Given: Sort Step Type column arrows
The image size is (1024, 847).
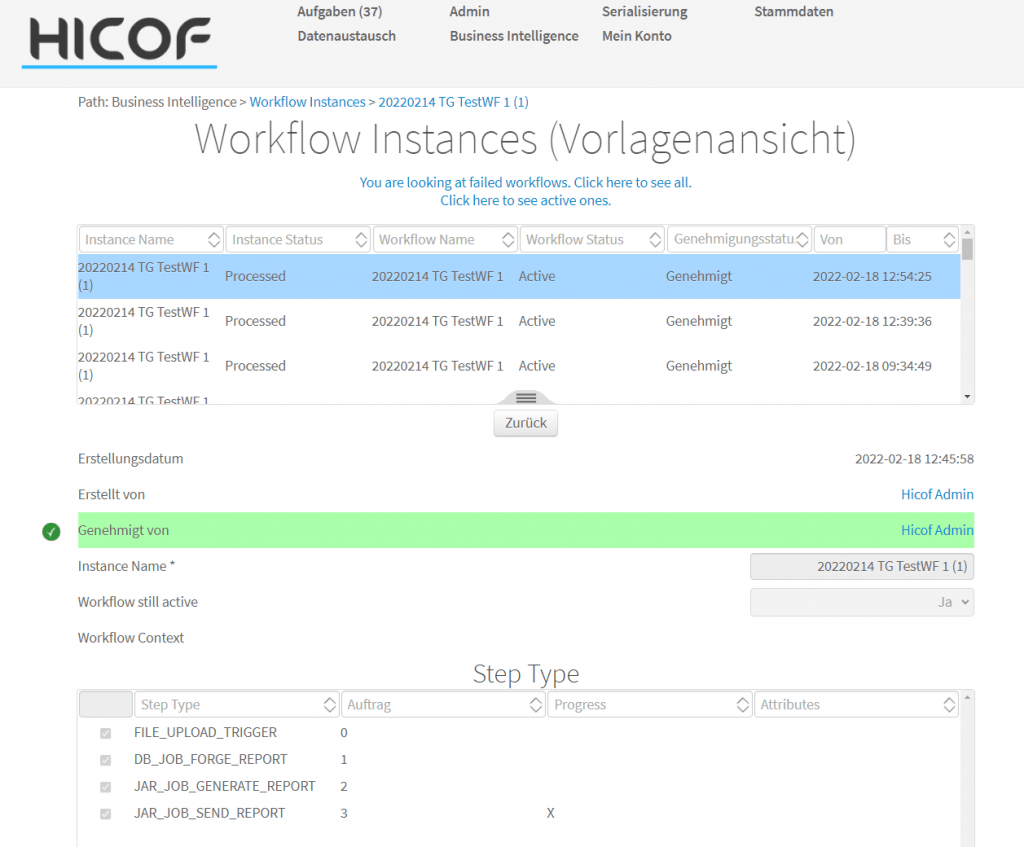Looking at the screenshot, I should 330,705.
